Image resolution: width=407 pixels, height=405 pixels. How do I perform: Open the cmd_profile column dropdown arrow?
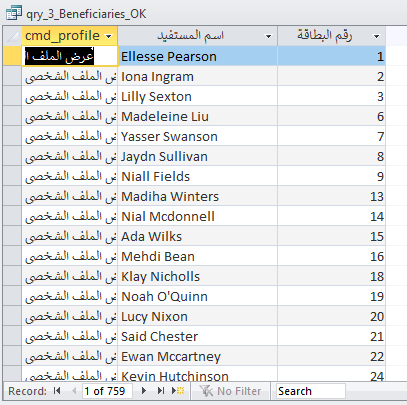click(x=108, y=36)
